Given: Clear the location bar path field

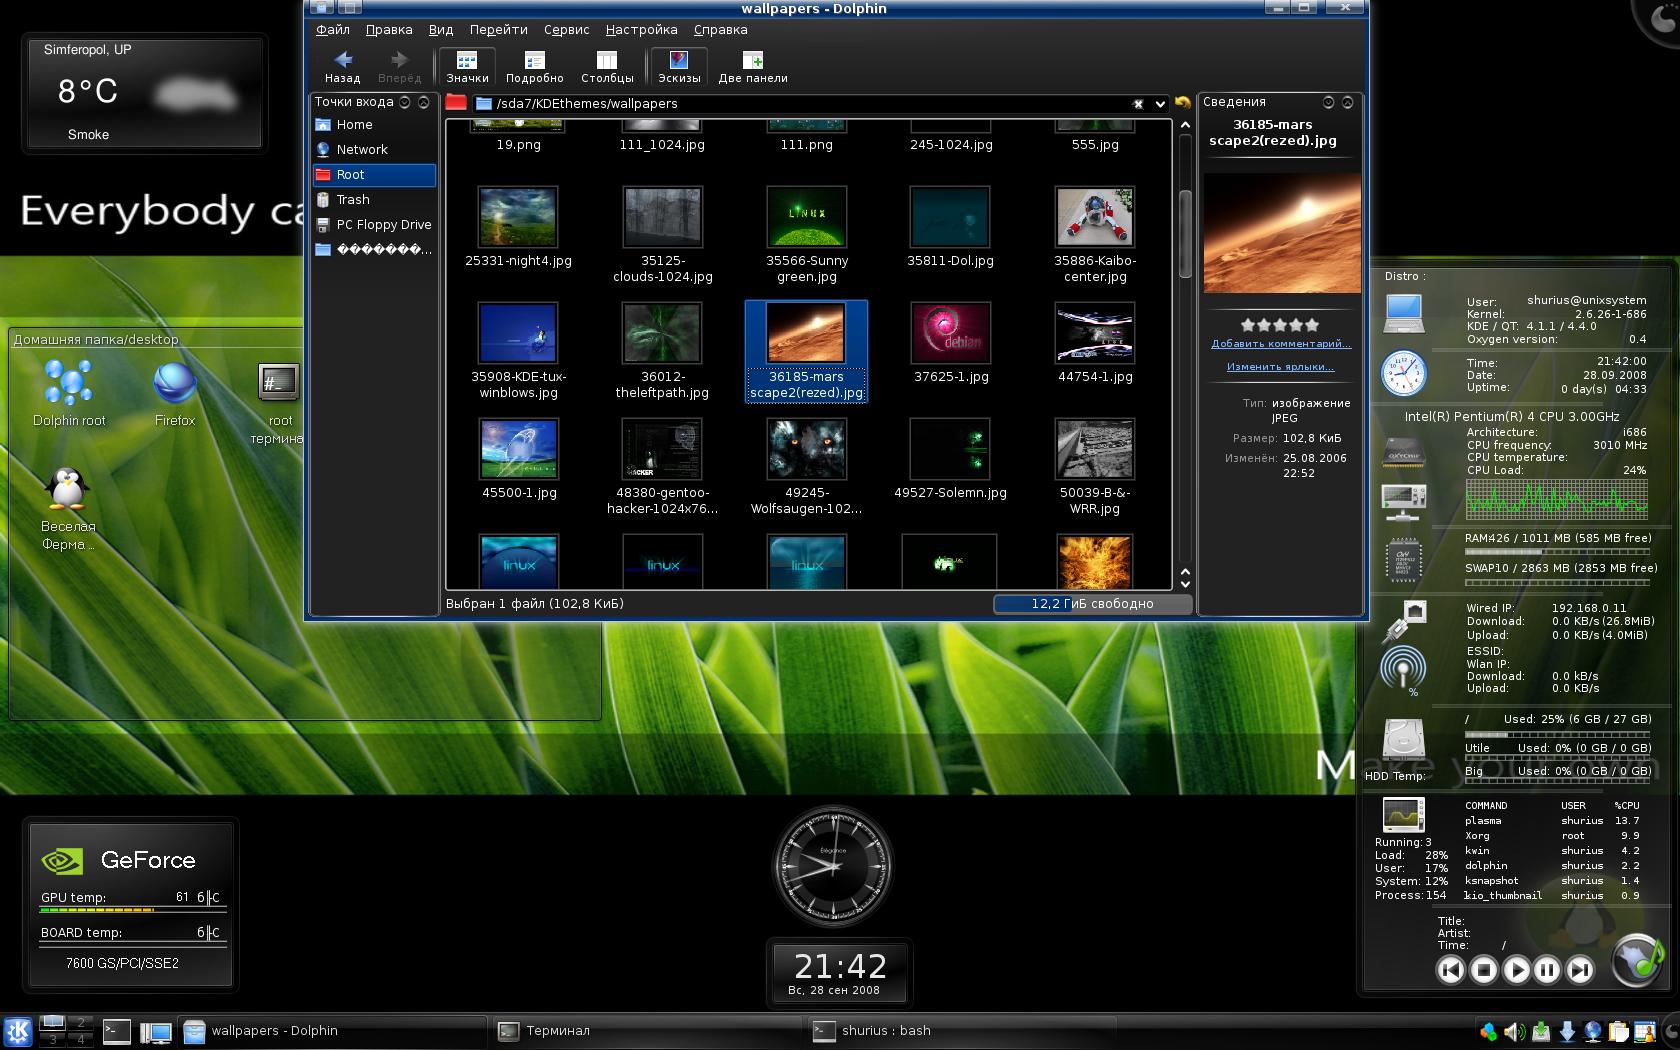Looking at the screenshot, I should click(x=1138, y=104).
